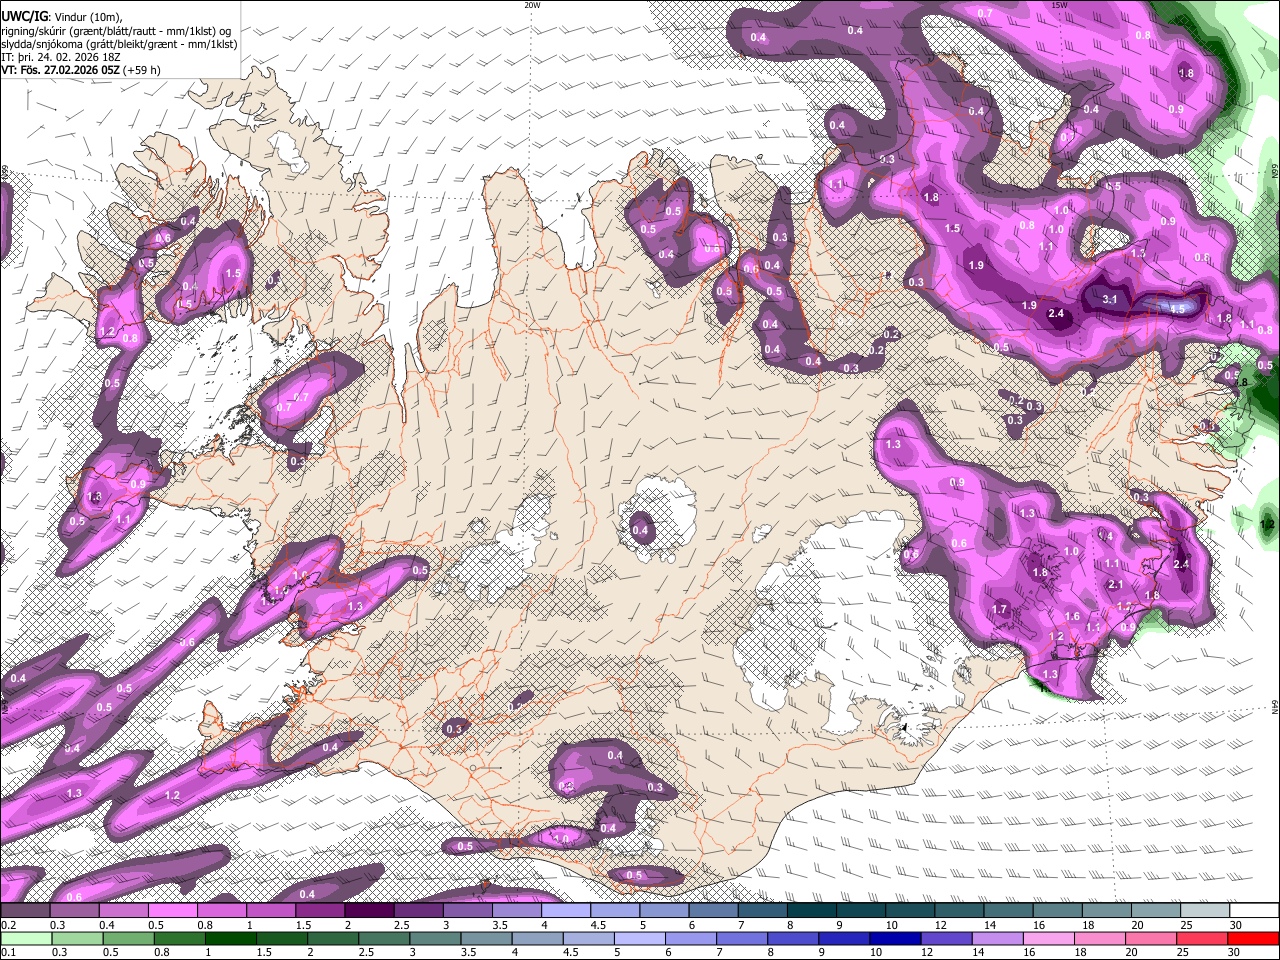Image resolution: width=1280 pixels, height=960 pixels.
Task: Click the '15W' longitude label on the map's top edge
Action: [x=1060, y=5]
